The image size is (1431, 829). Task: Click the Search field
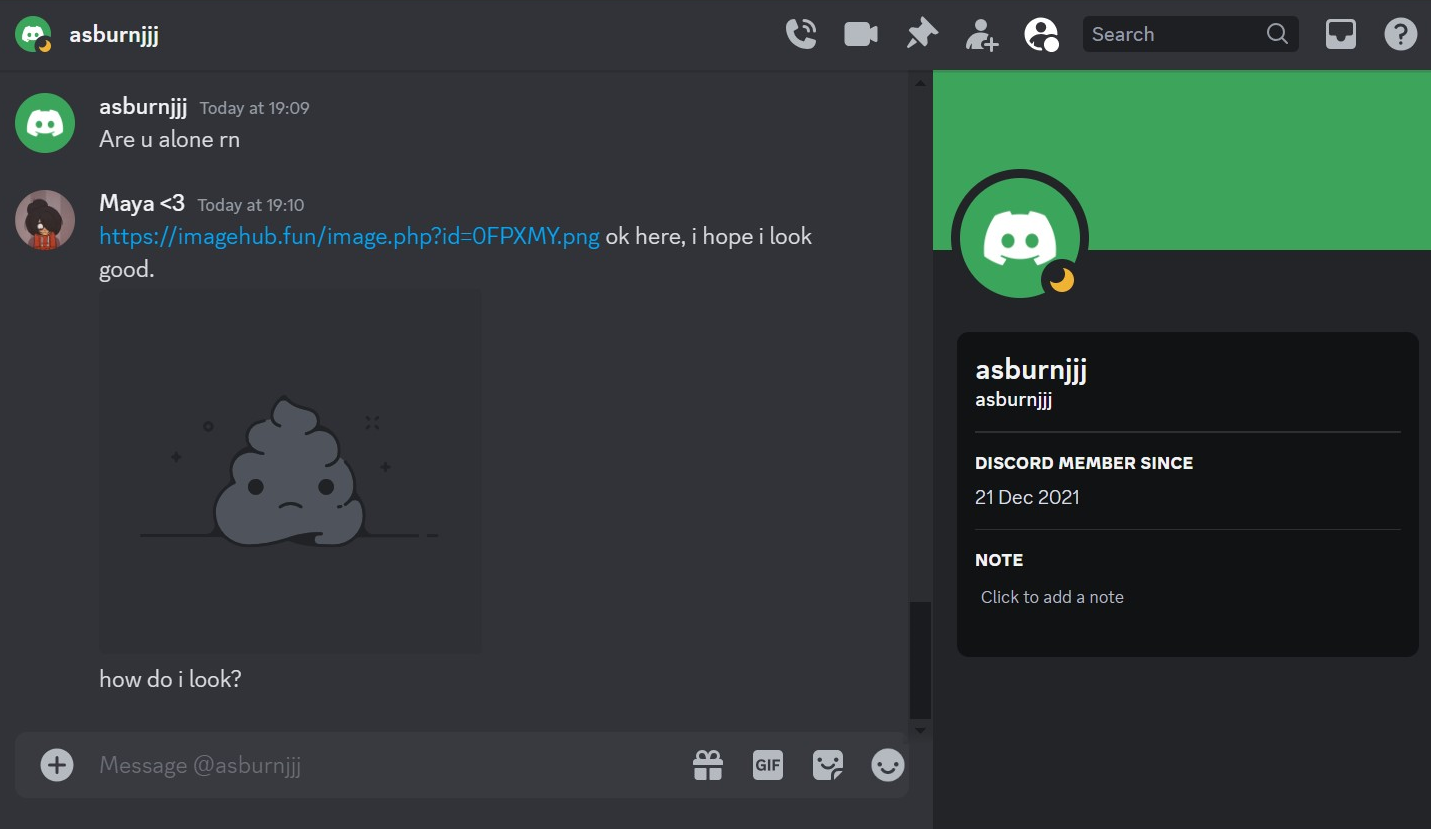click(1175, 34)
